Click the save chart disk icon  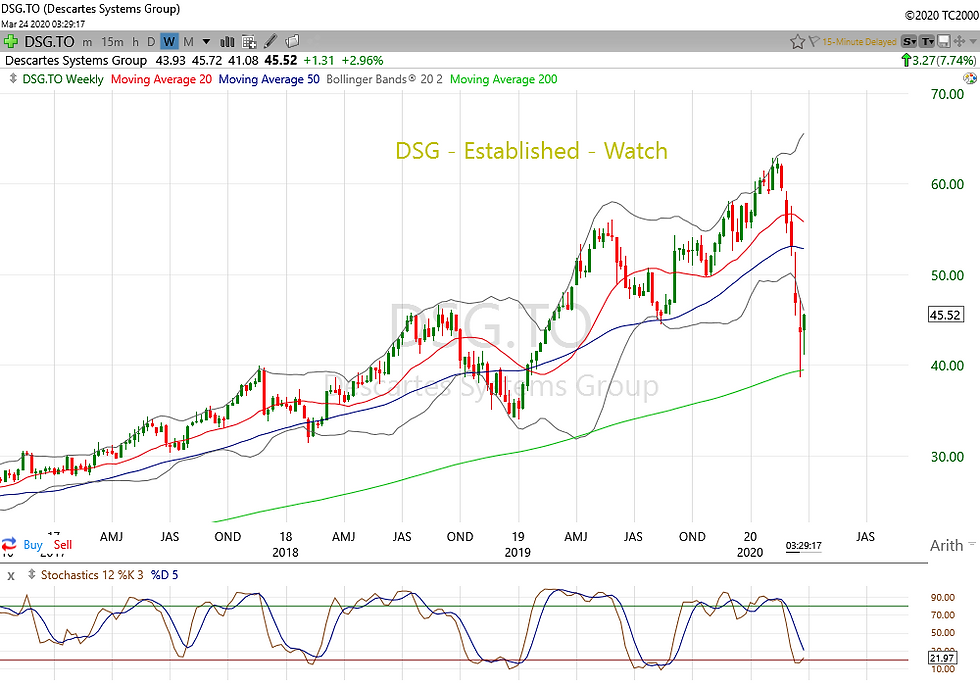944,42
